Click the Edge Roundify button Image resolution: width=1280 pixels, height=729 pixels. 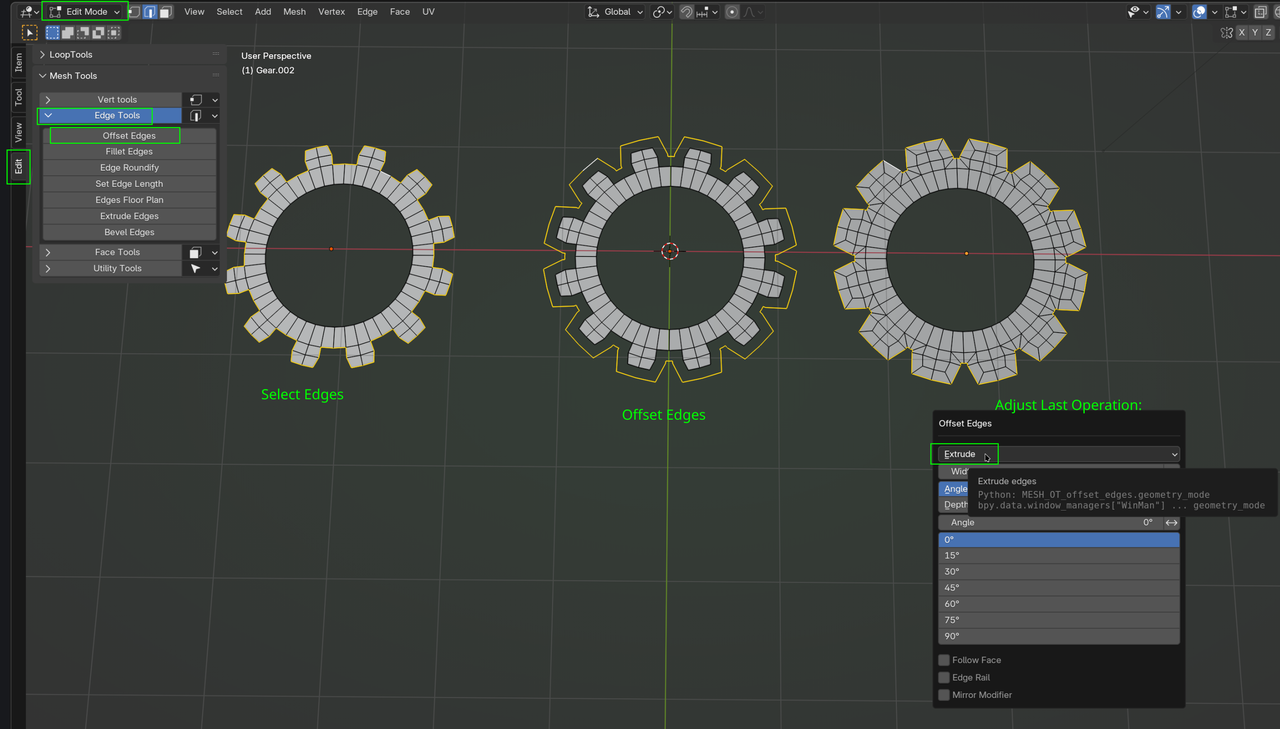point(129,167)
